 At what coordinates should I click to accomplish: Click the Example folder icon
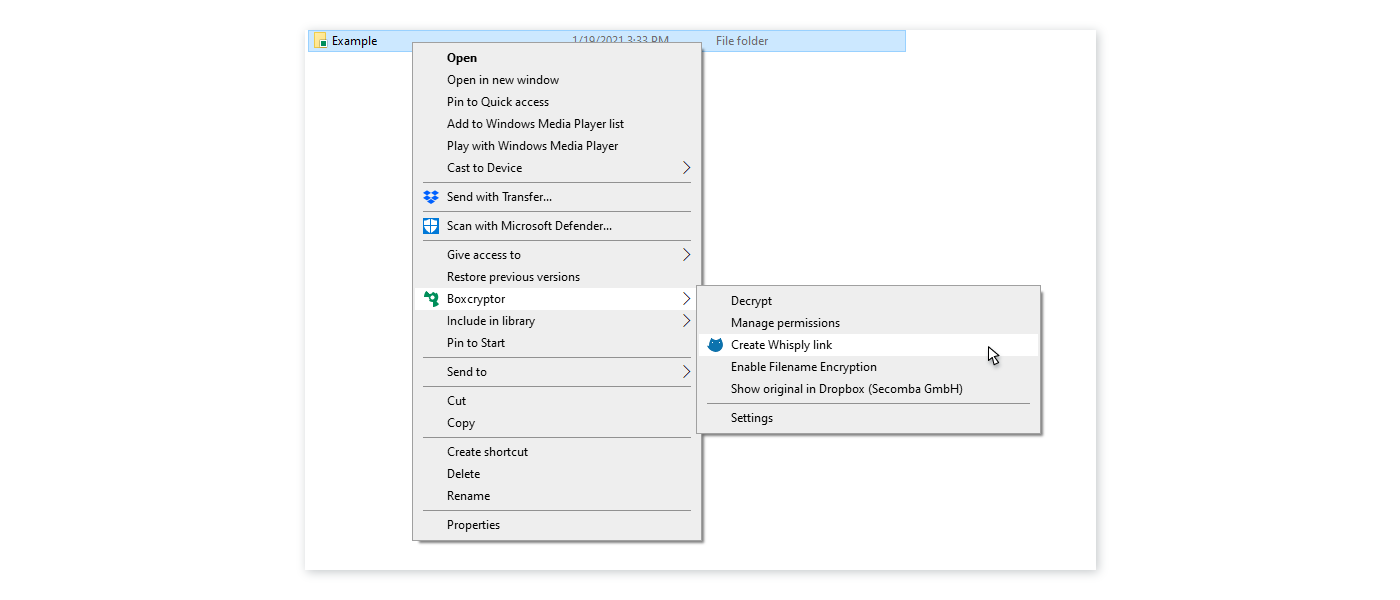[321, 41]
